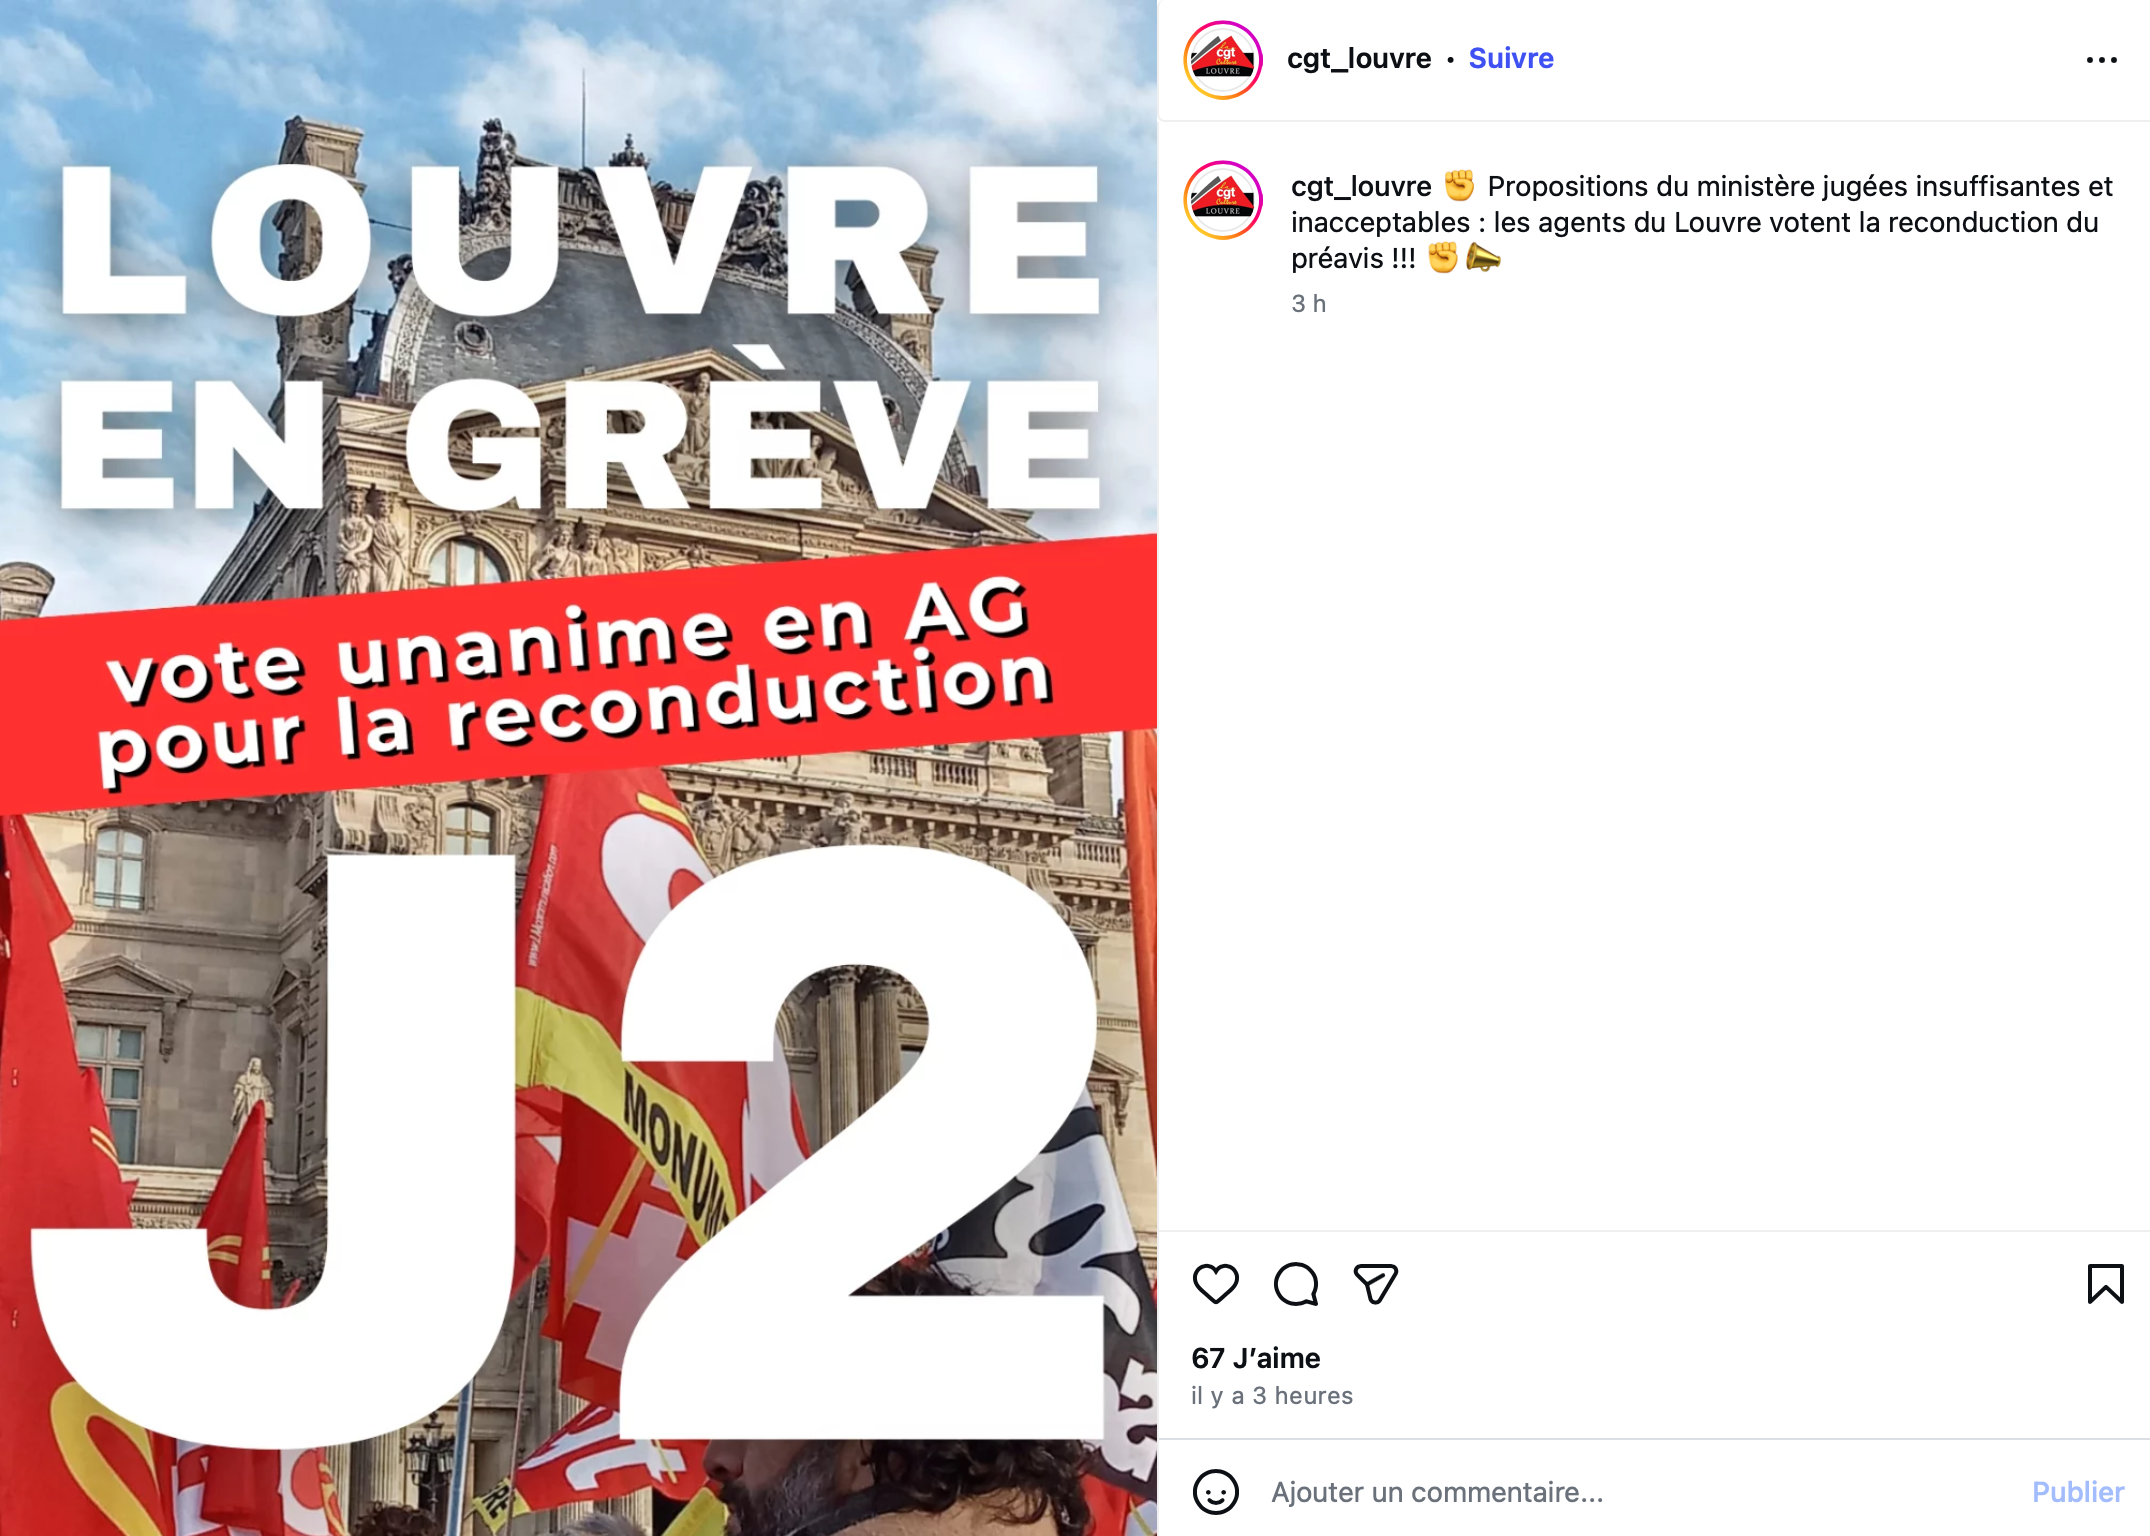Viewport: 2150px width, 1536px height.
Task: Save the post with the bookmark icon
Action: pyautogui.click(x=2105, y=1284)
